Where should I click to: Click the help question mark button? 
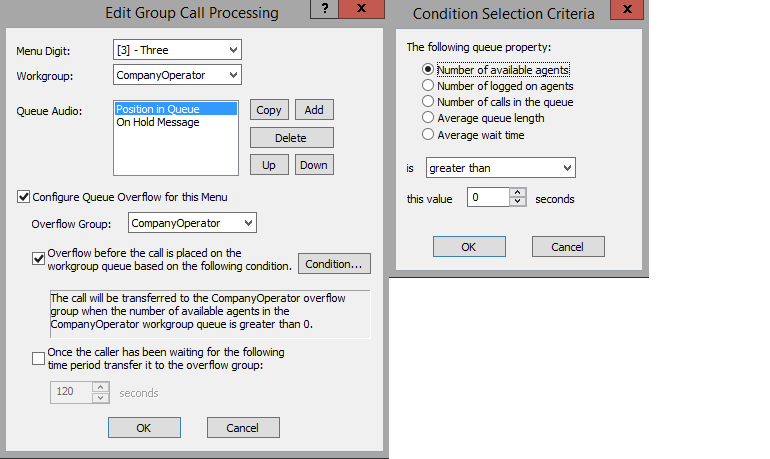coord(321,9)
